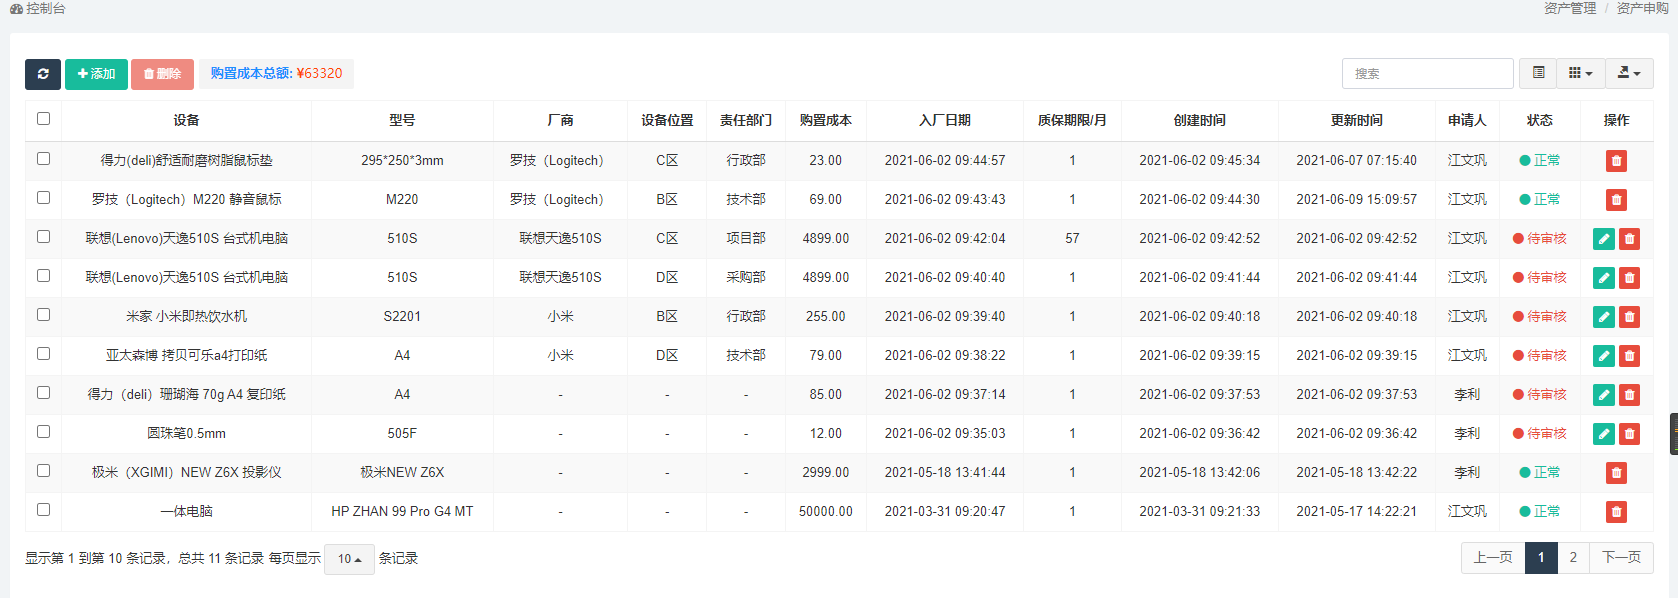Select checkbox for 米家 小米即热饮水机 row
This screenshot has width=1678, height=598.
pyautogui.click(x=43, y=314)
